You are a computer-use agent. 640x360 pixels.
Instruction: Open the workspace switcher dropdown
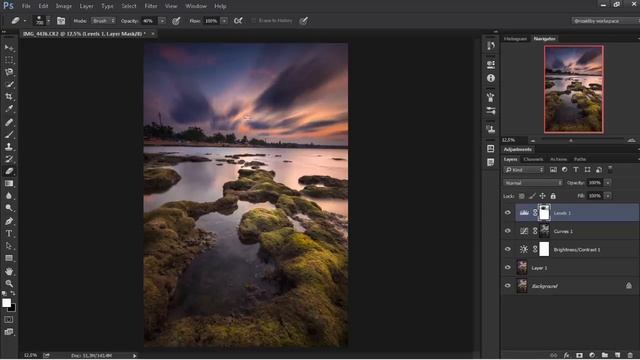606,21
